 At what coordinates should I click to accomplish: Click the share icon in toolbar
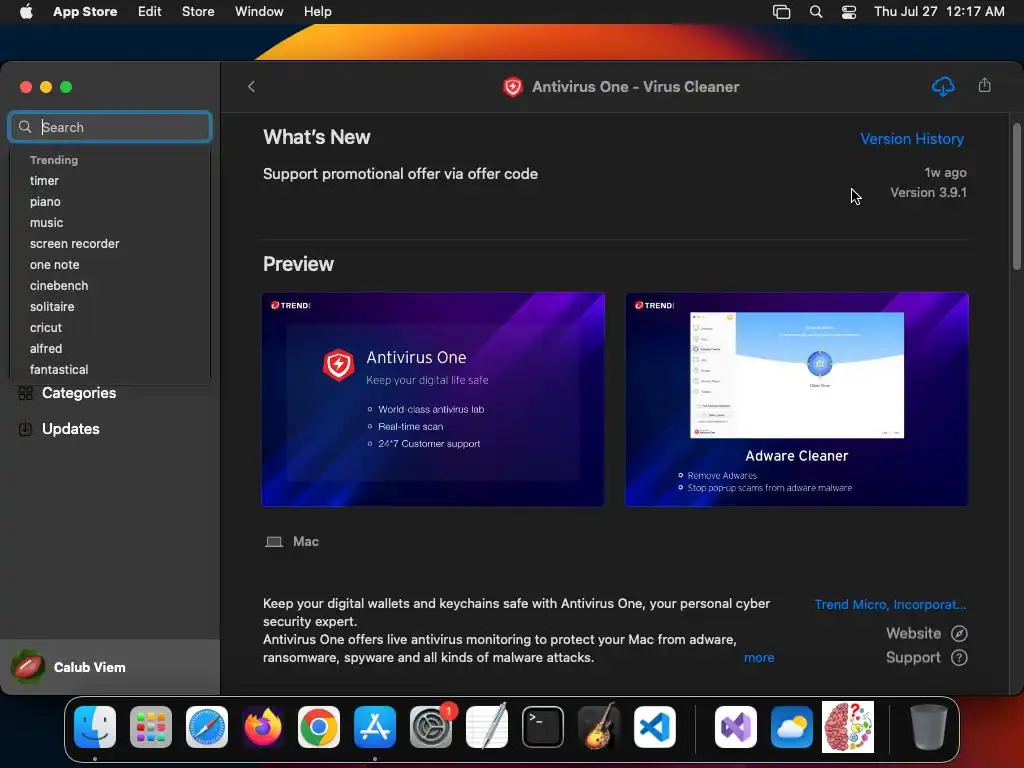pyautogui.click(x=985, y=86)
